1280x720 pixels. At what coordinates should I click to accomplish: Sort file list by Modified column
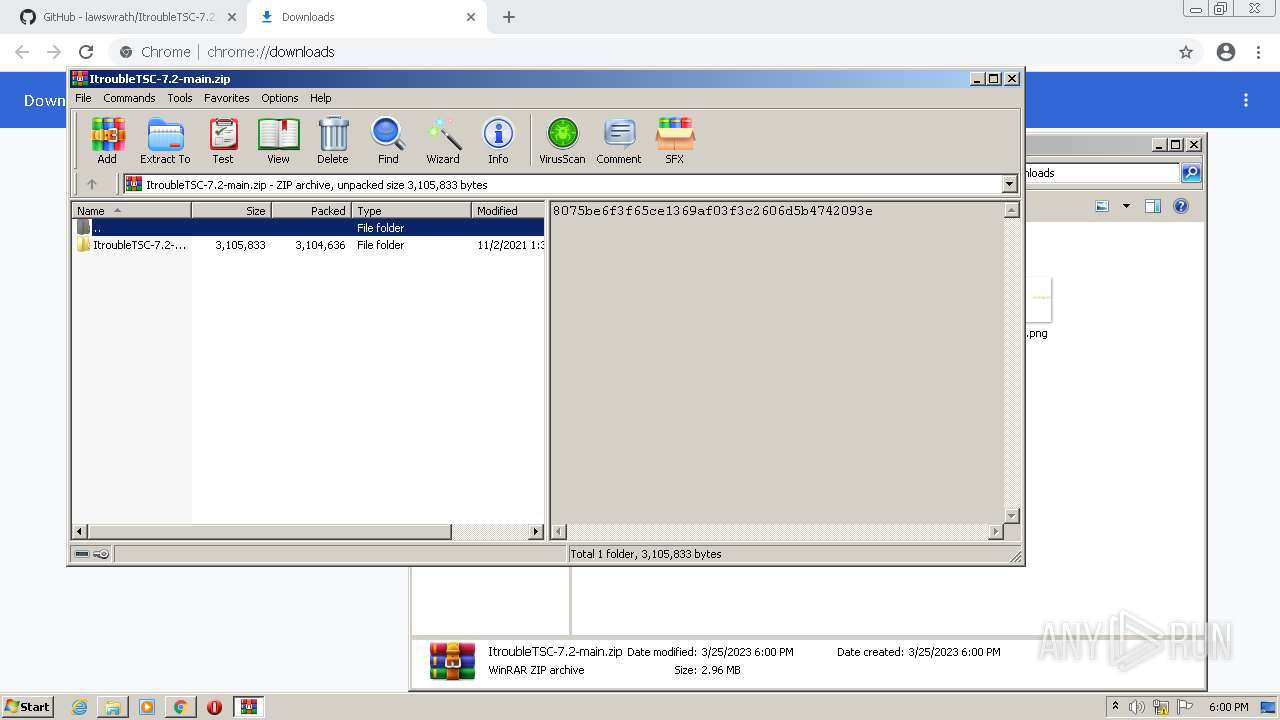click(508, 210)
